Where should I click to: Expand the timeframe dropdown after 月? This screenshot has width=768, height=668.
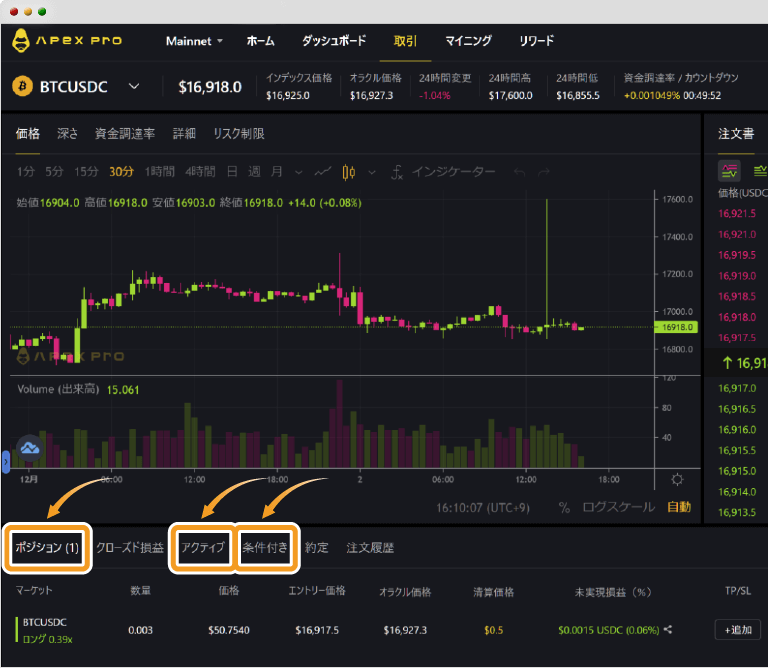tap(298, 172)
